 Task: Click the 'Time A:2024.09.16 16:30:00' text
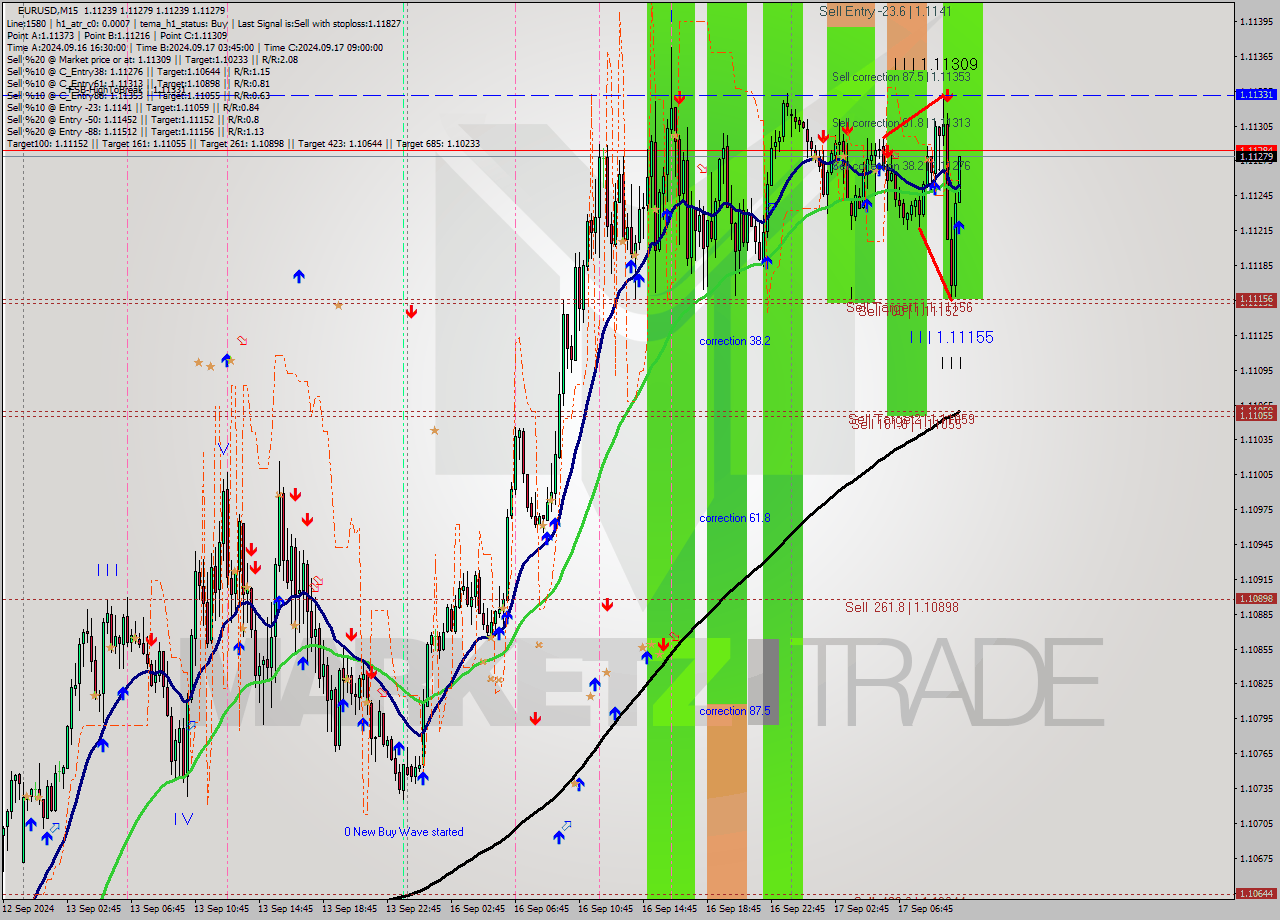66,47
